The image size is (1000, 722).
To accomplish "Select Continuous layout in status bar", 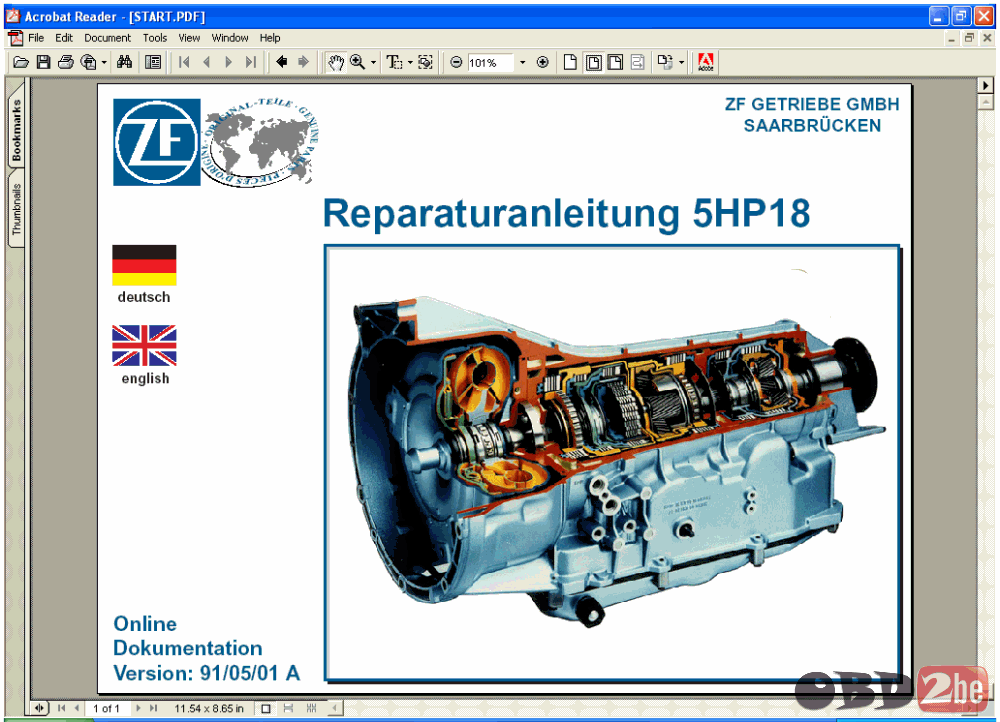I will [x=288, y=709].
